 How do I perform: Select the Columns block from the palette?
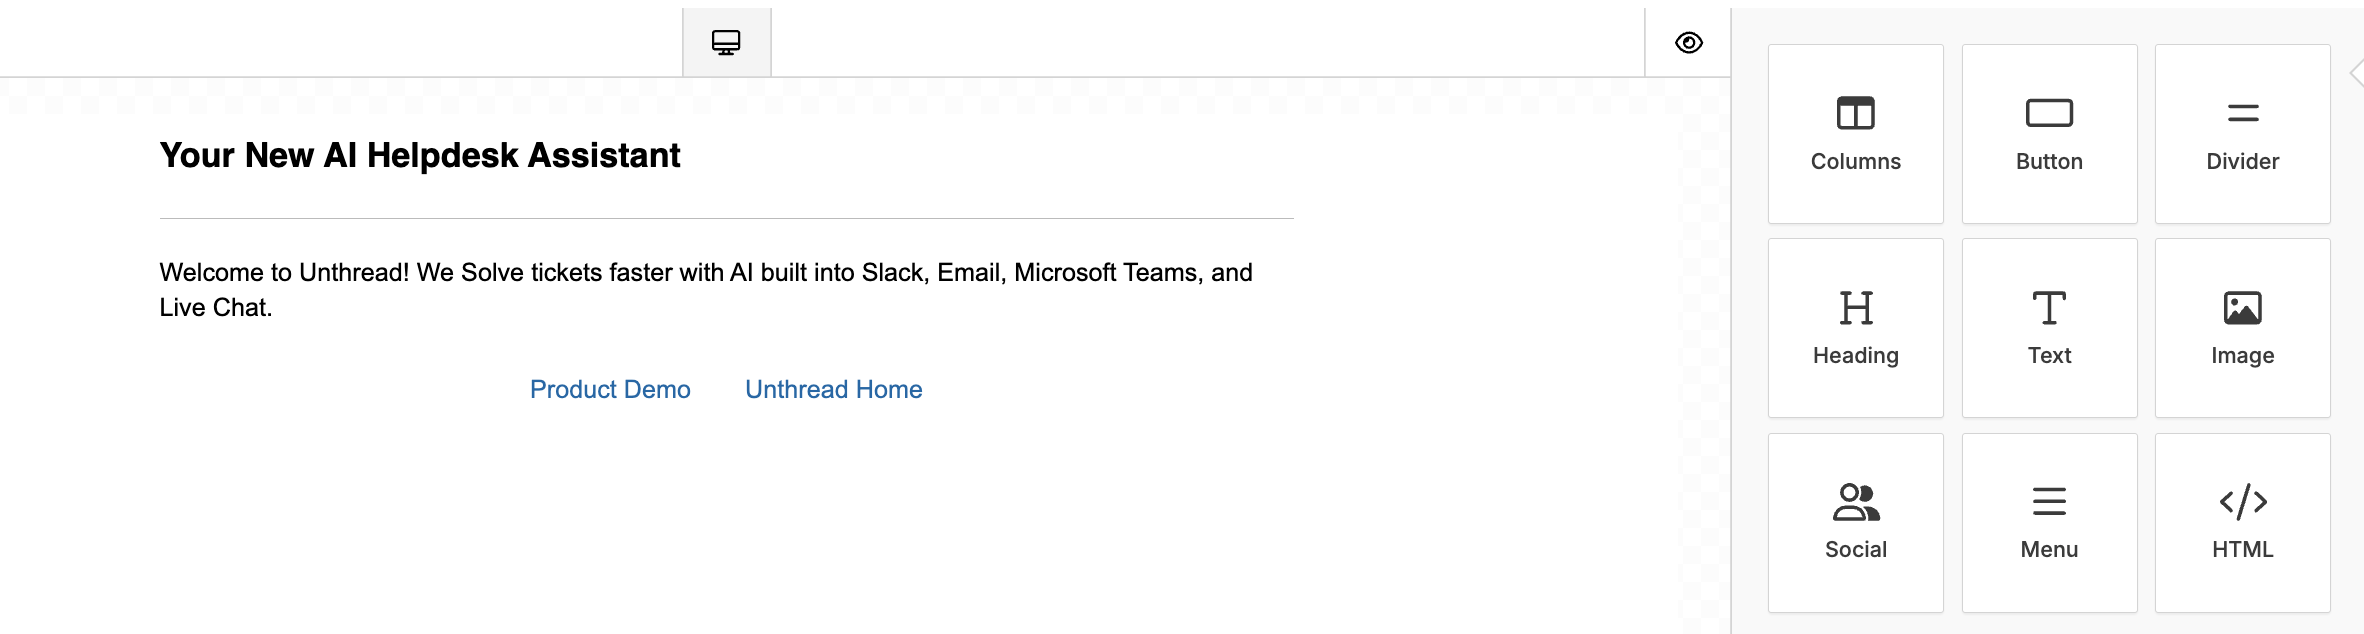coord(1855,133)
